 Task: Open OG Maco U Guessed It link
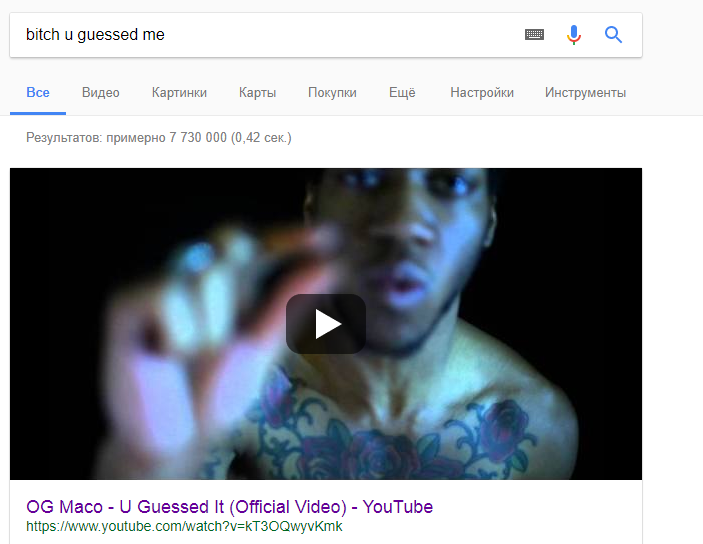(x=229, y=507)
